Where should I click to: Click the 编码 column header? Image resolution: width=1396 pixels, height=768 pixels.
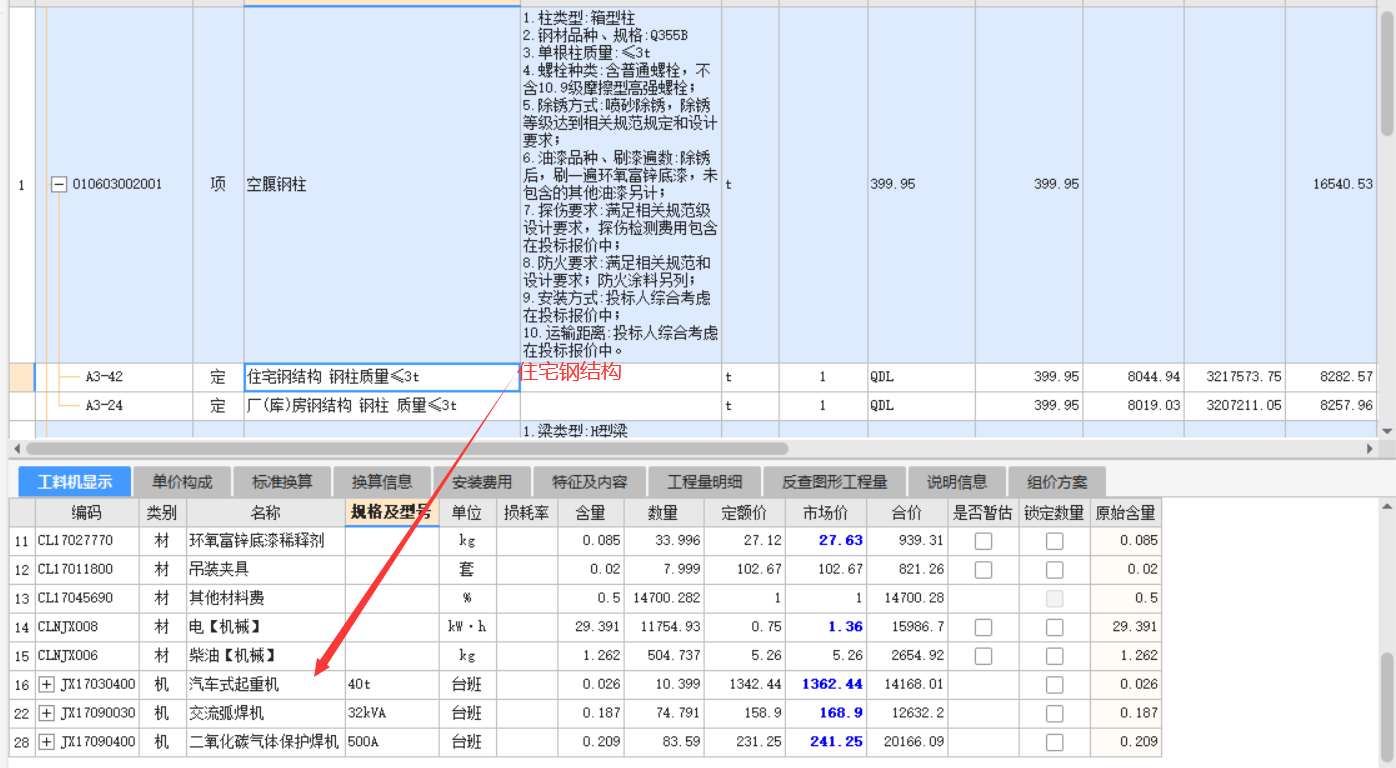pos(86,513)
